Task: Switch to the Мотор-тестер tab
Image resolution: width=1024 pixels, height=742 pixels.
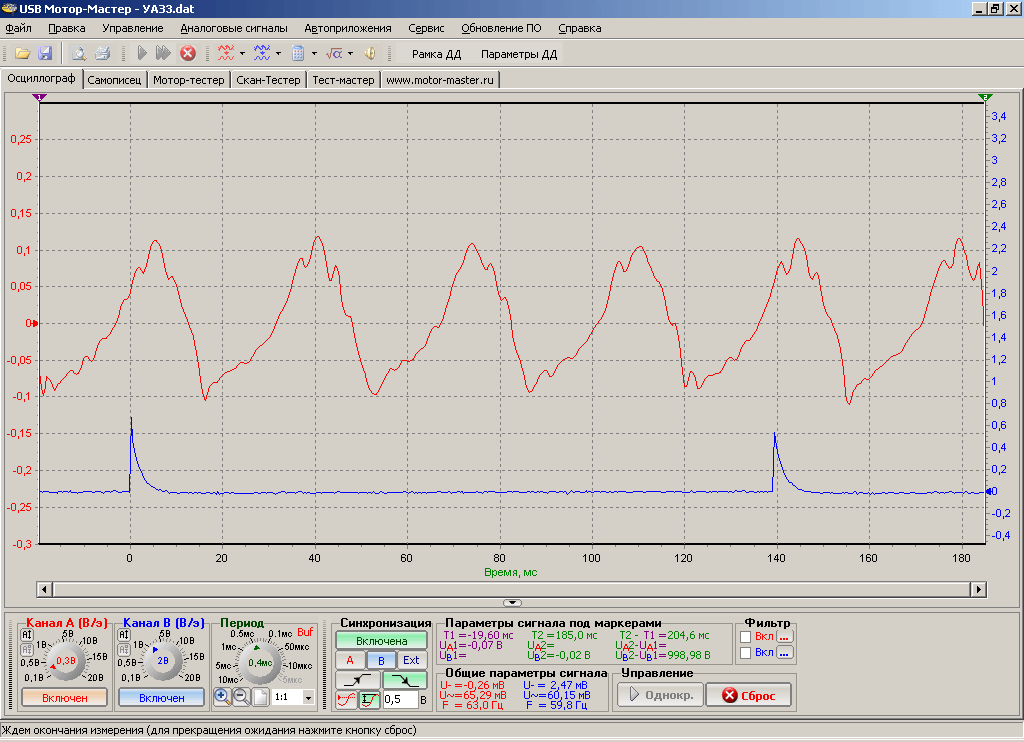Action: [189, 80]
